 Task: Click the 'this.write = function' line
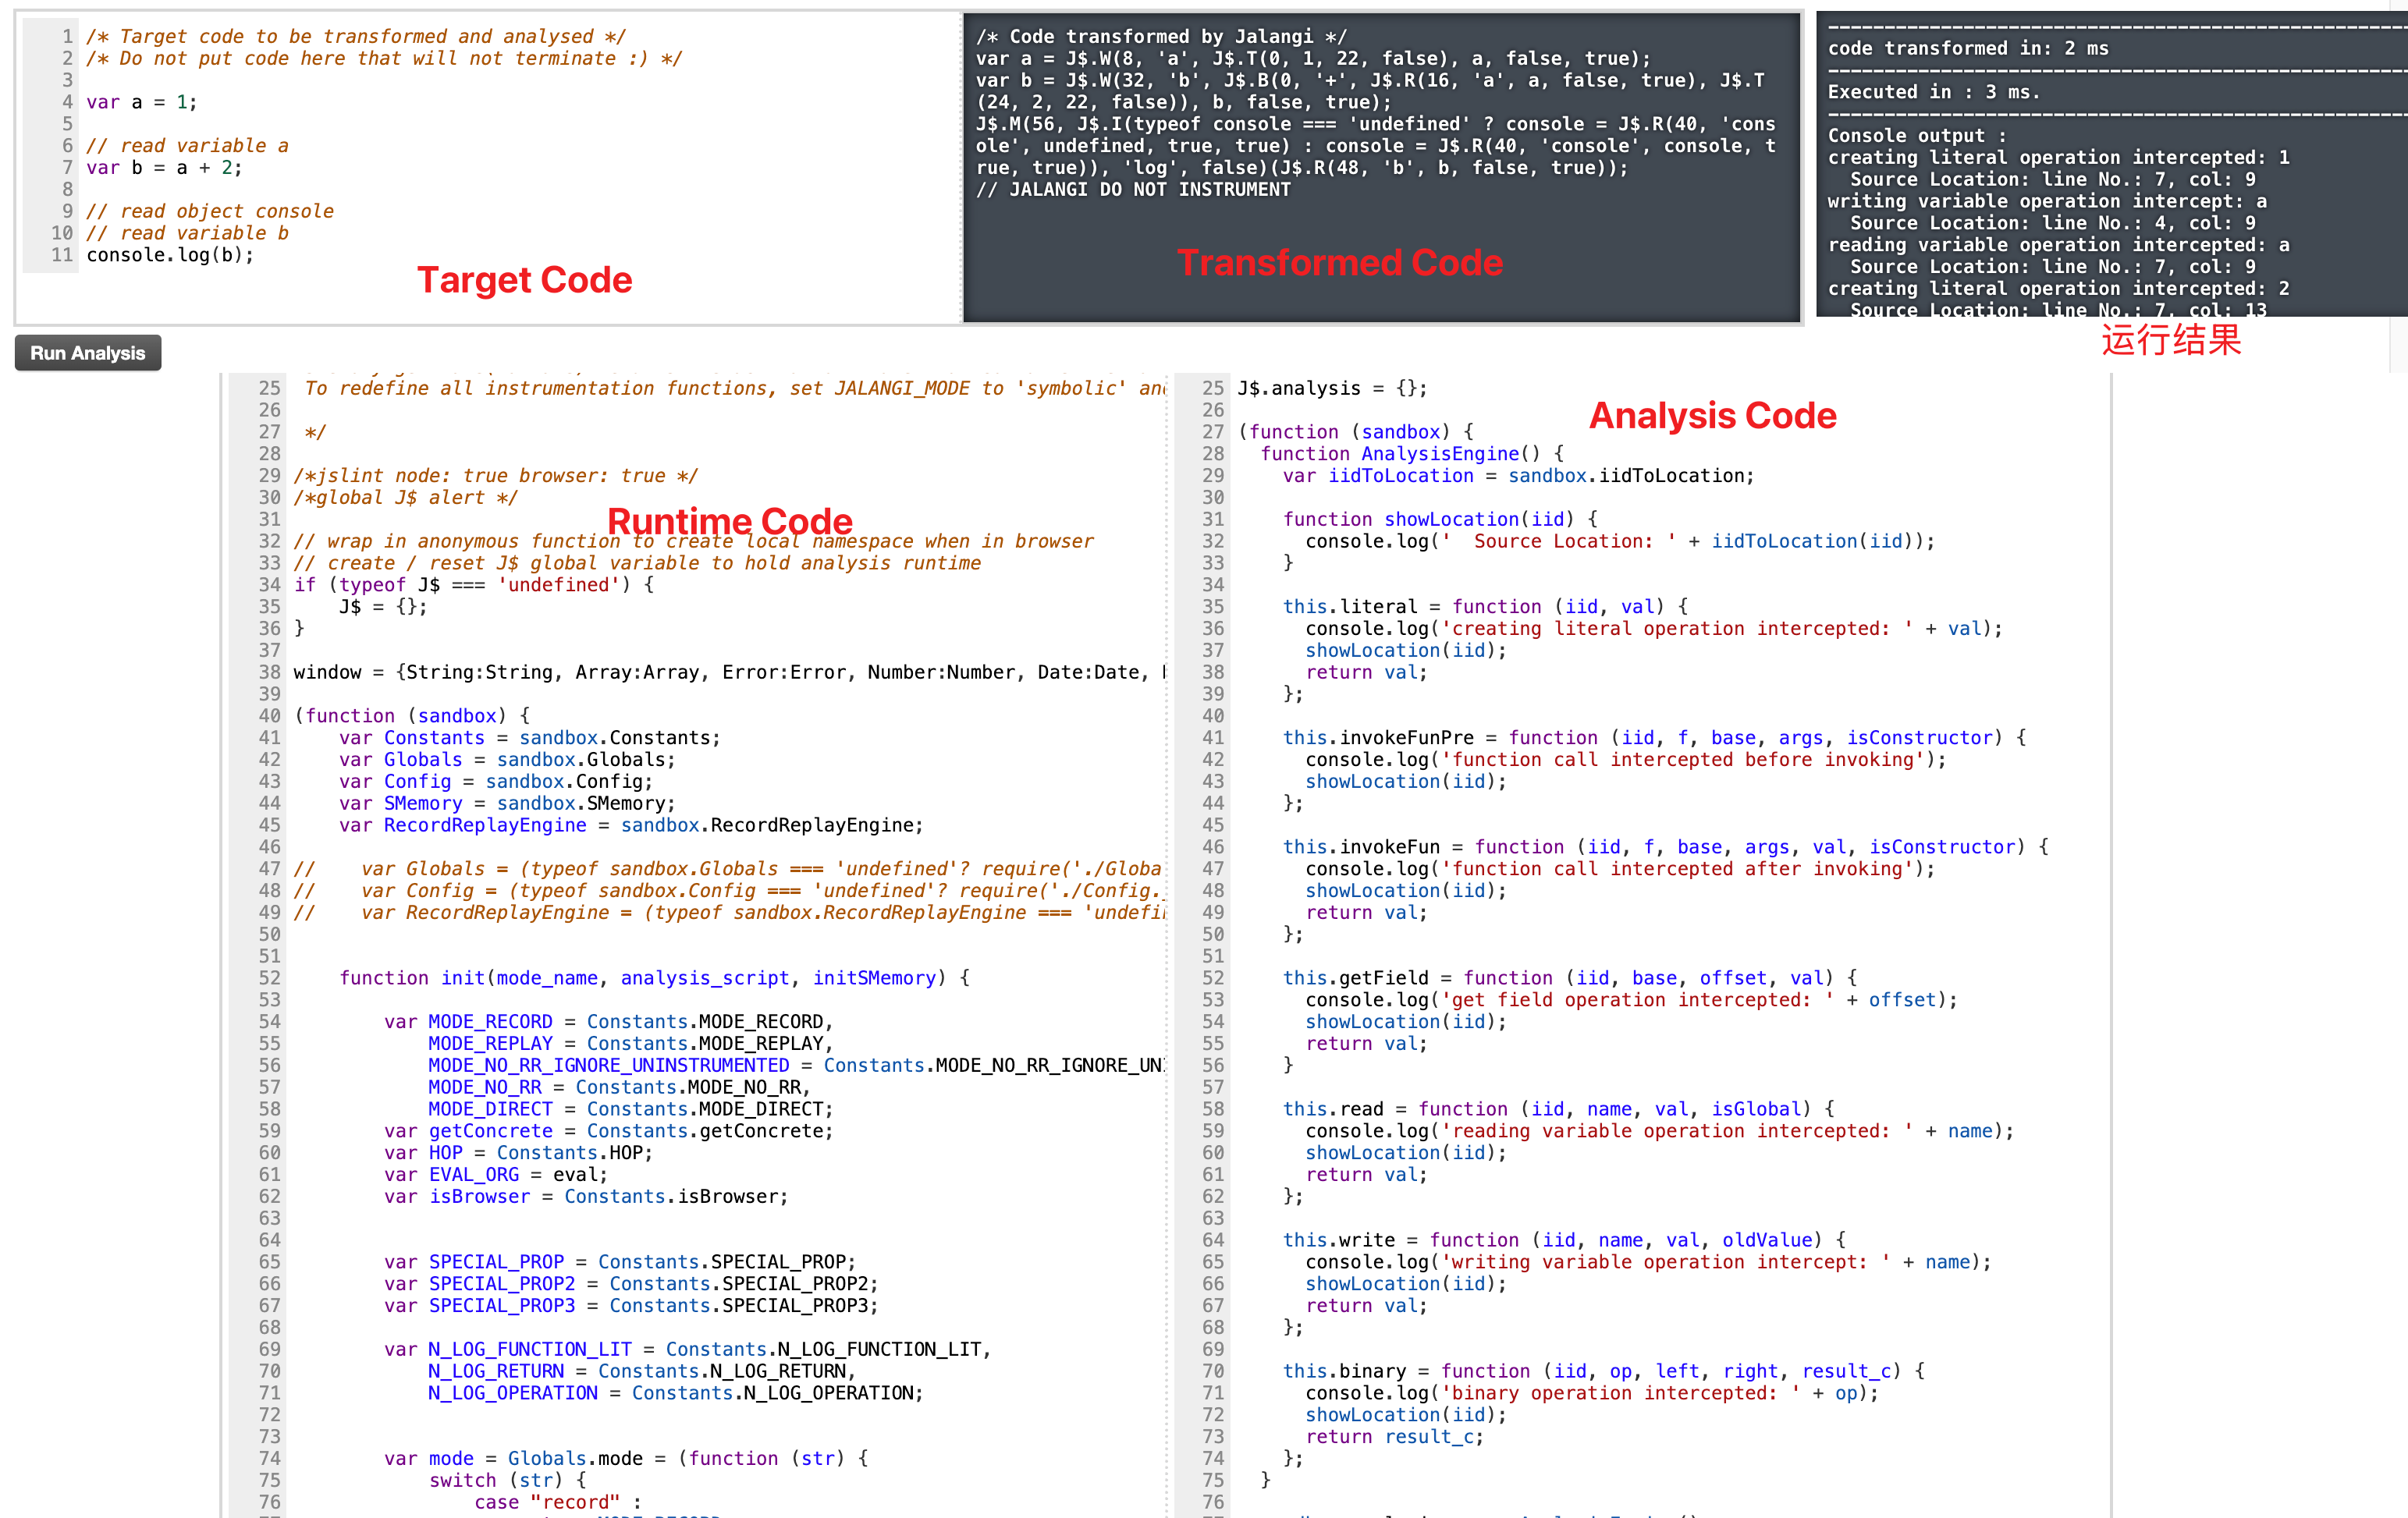pyautogui.click(x=1564, y=1240)
